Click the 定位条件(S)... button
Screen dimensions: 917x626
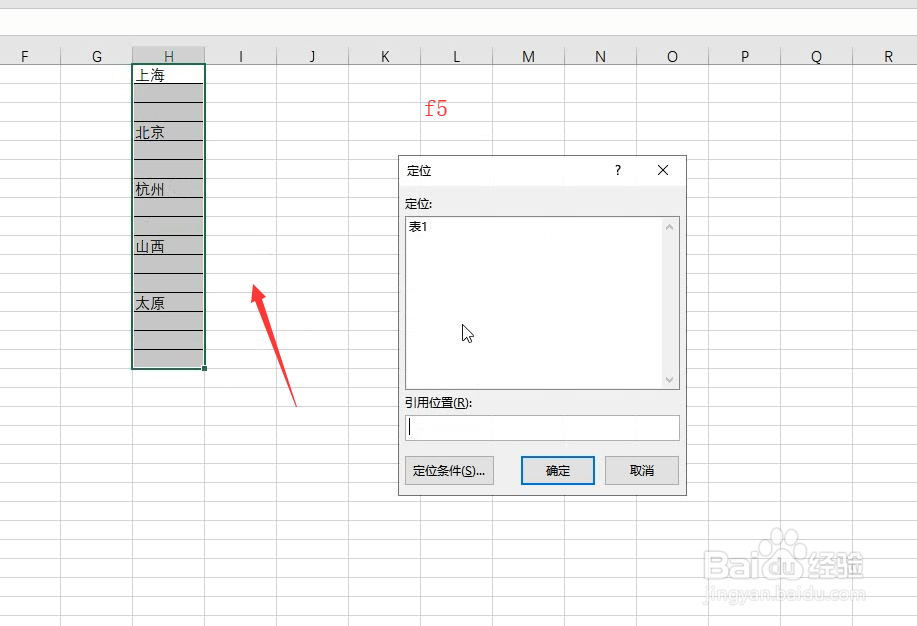[449, 470]
